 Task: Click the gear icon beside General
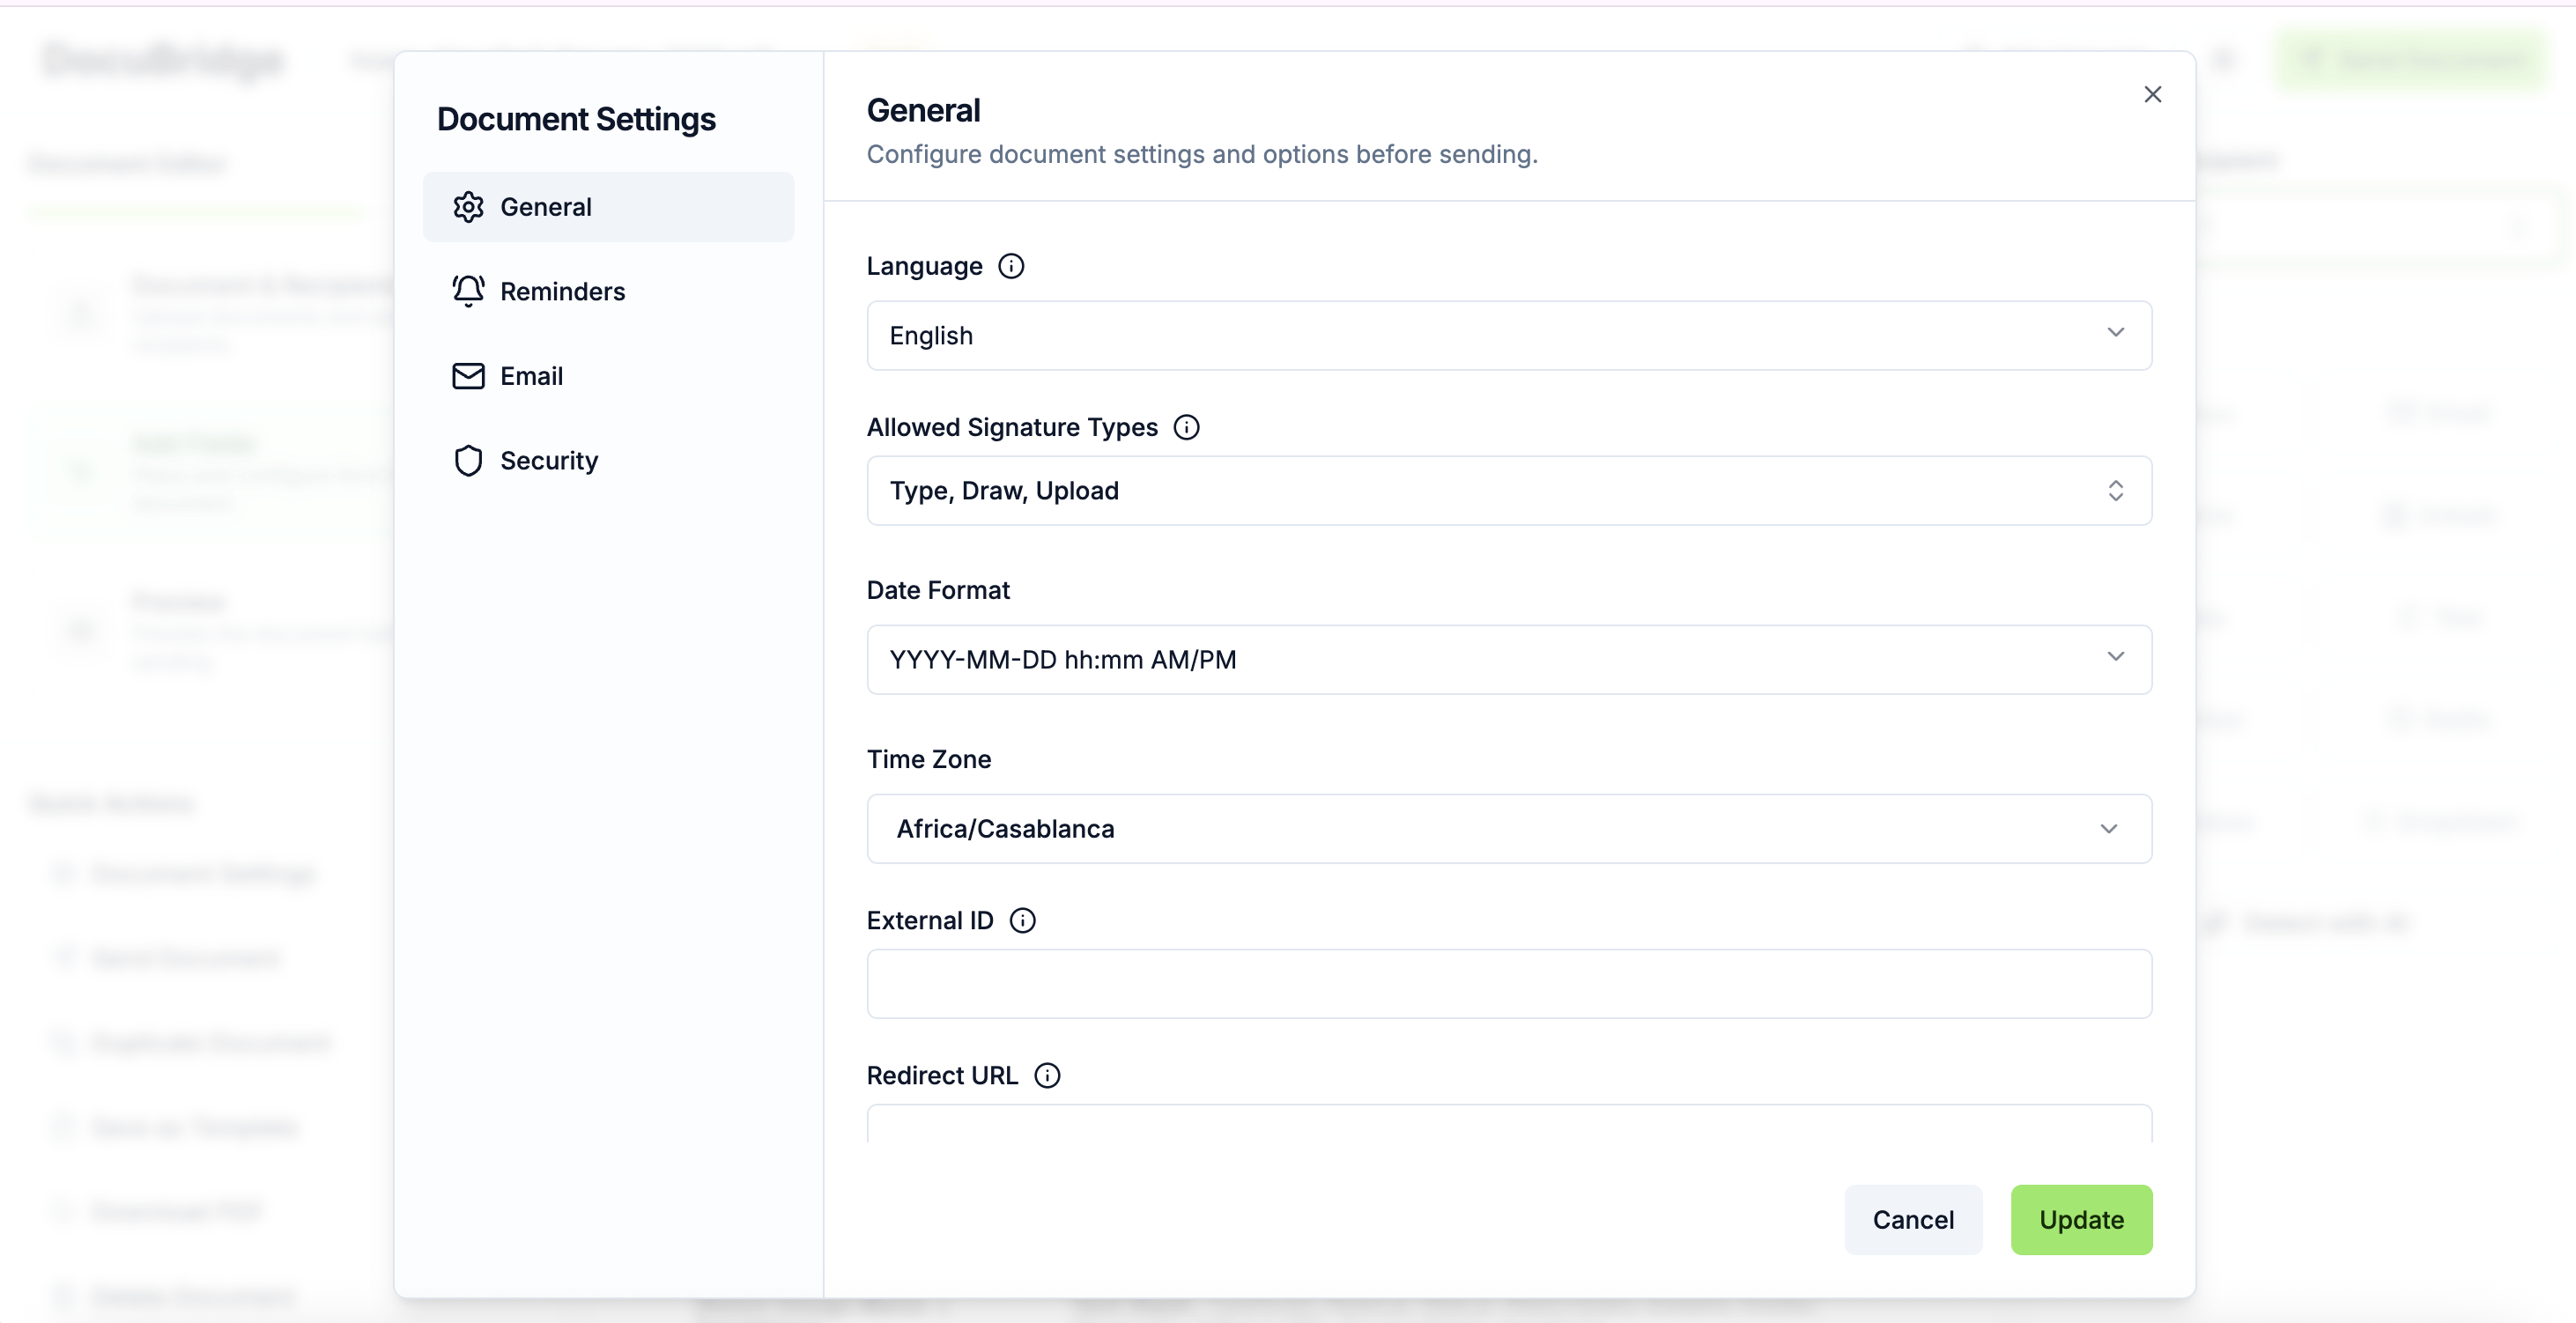click(468, 207)
